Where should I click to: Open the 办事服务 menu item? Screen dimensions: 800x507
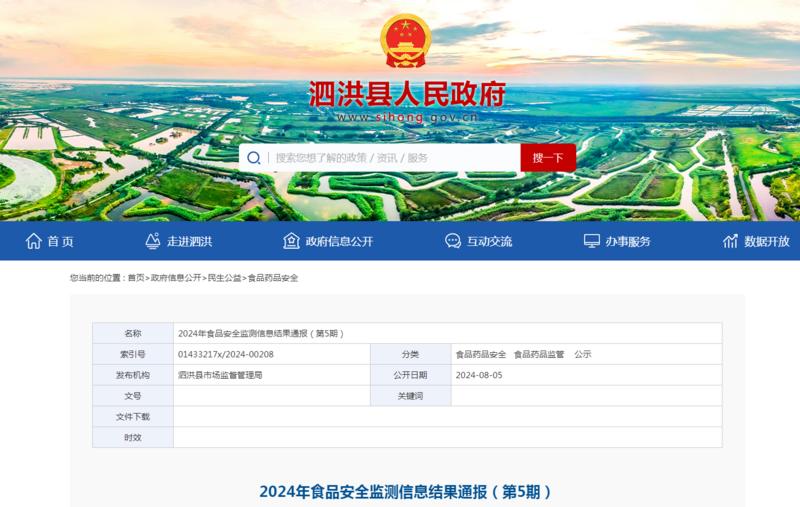[x=628, y=241]
